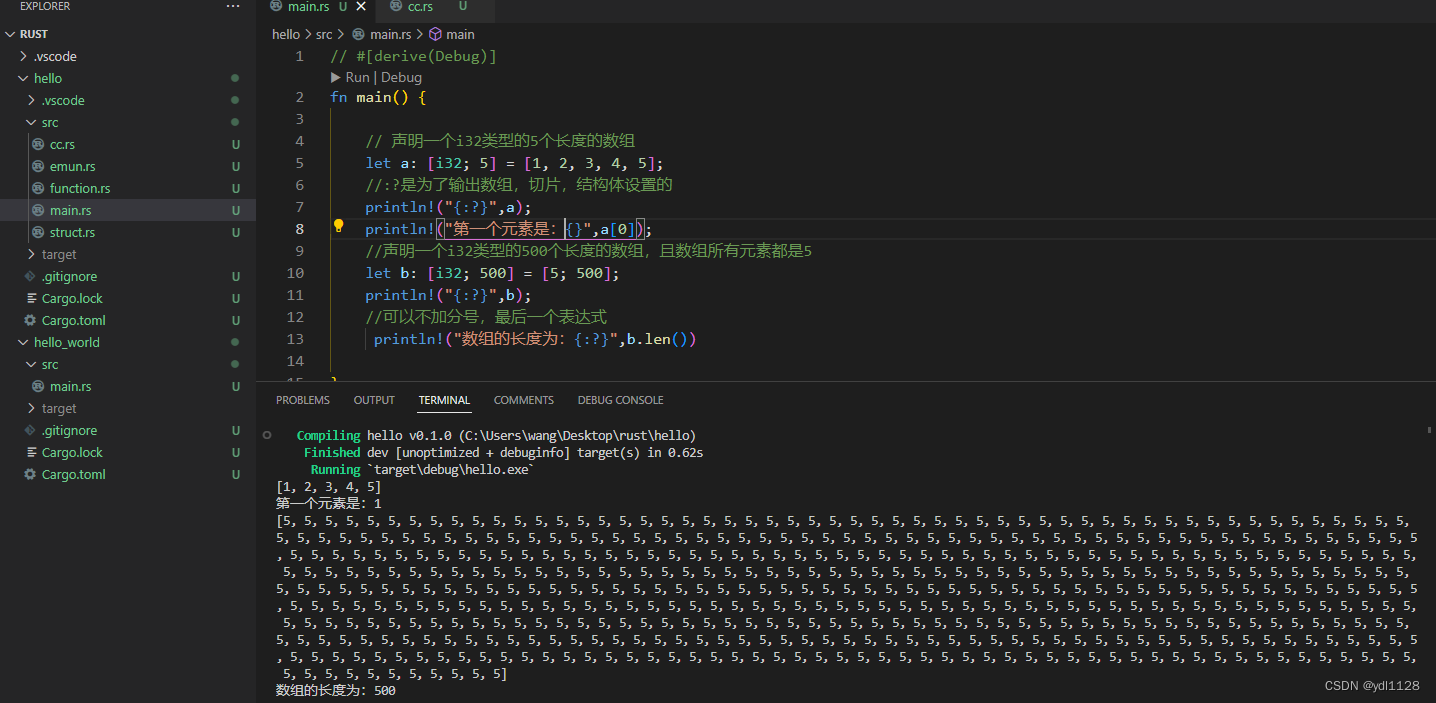Open cc.rs from the src folder
Screen dimensions: 1436x703
pos(64,144)
